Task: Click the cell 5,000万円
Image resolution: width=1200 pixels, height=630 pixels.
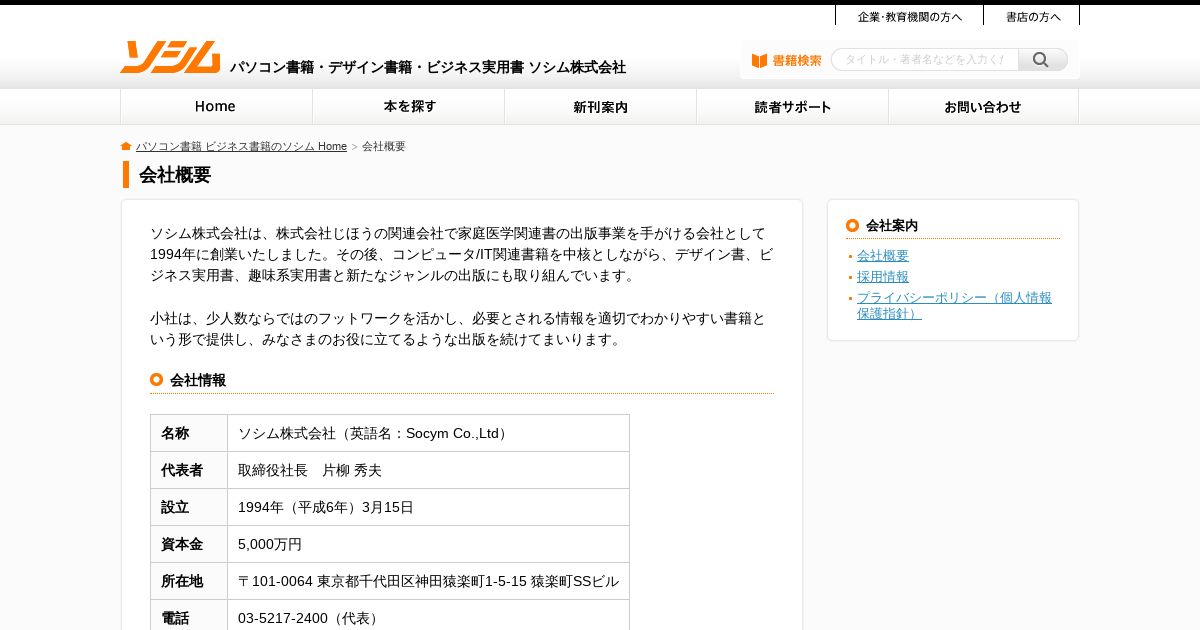Action: [428, 544]
